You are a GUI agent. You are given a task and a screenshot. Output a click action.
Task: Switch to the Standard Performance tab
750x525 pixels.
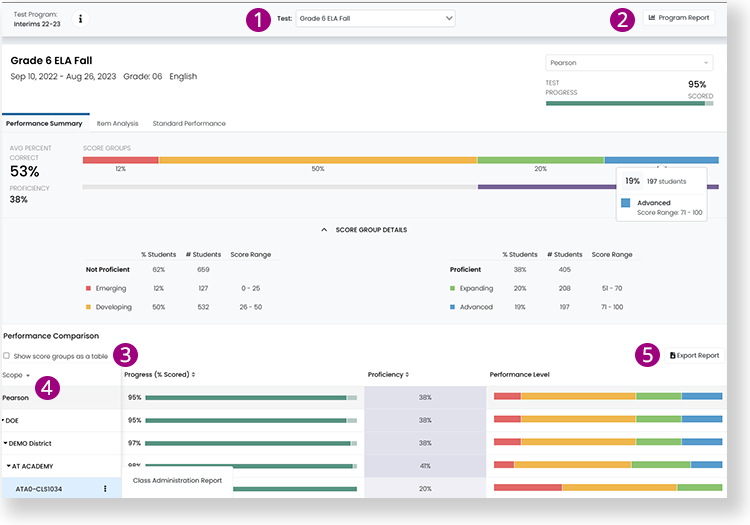click(189, 124)
